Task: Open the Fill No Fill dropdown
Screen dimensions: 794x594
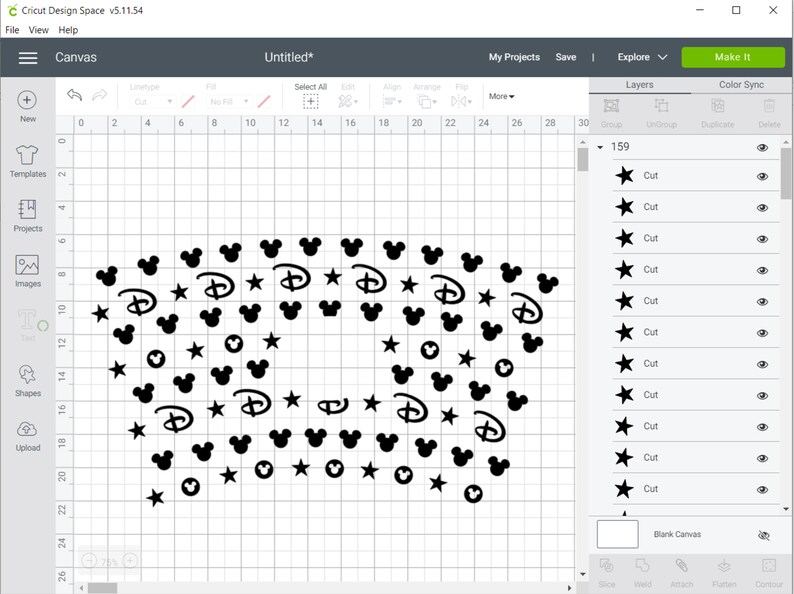Action: [x=229, y=101]
